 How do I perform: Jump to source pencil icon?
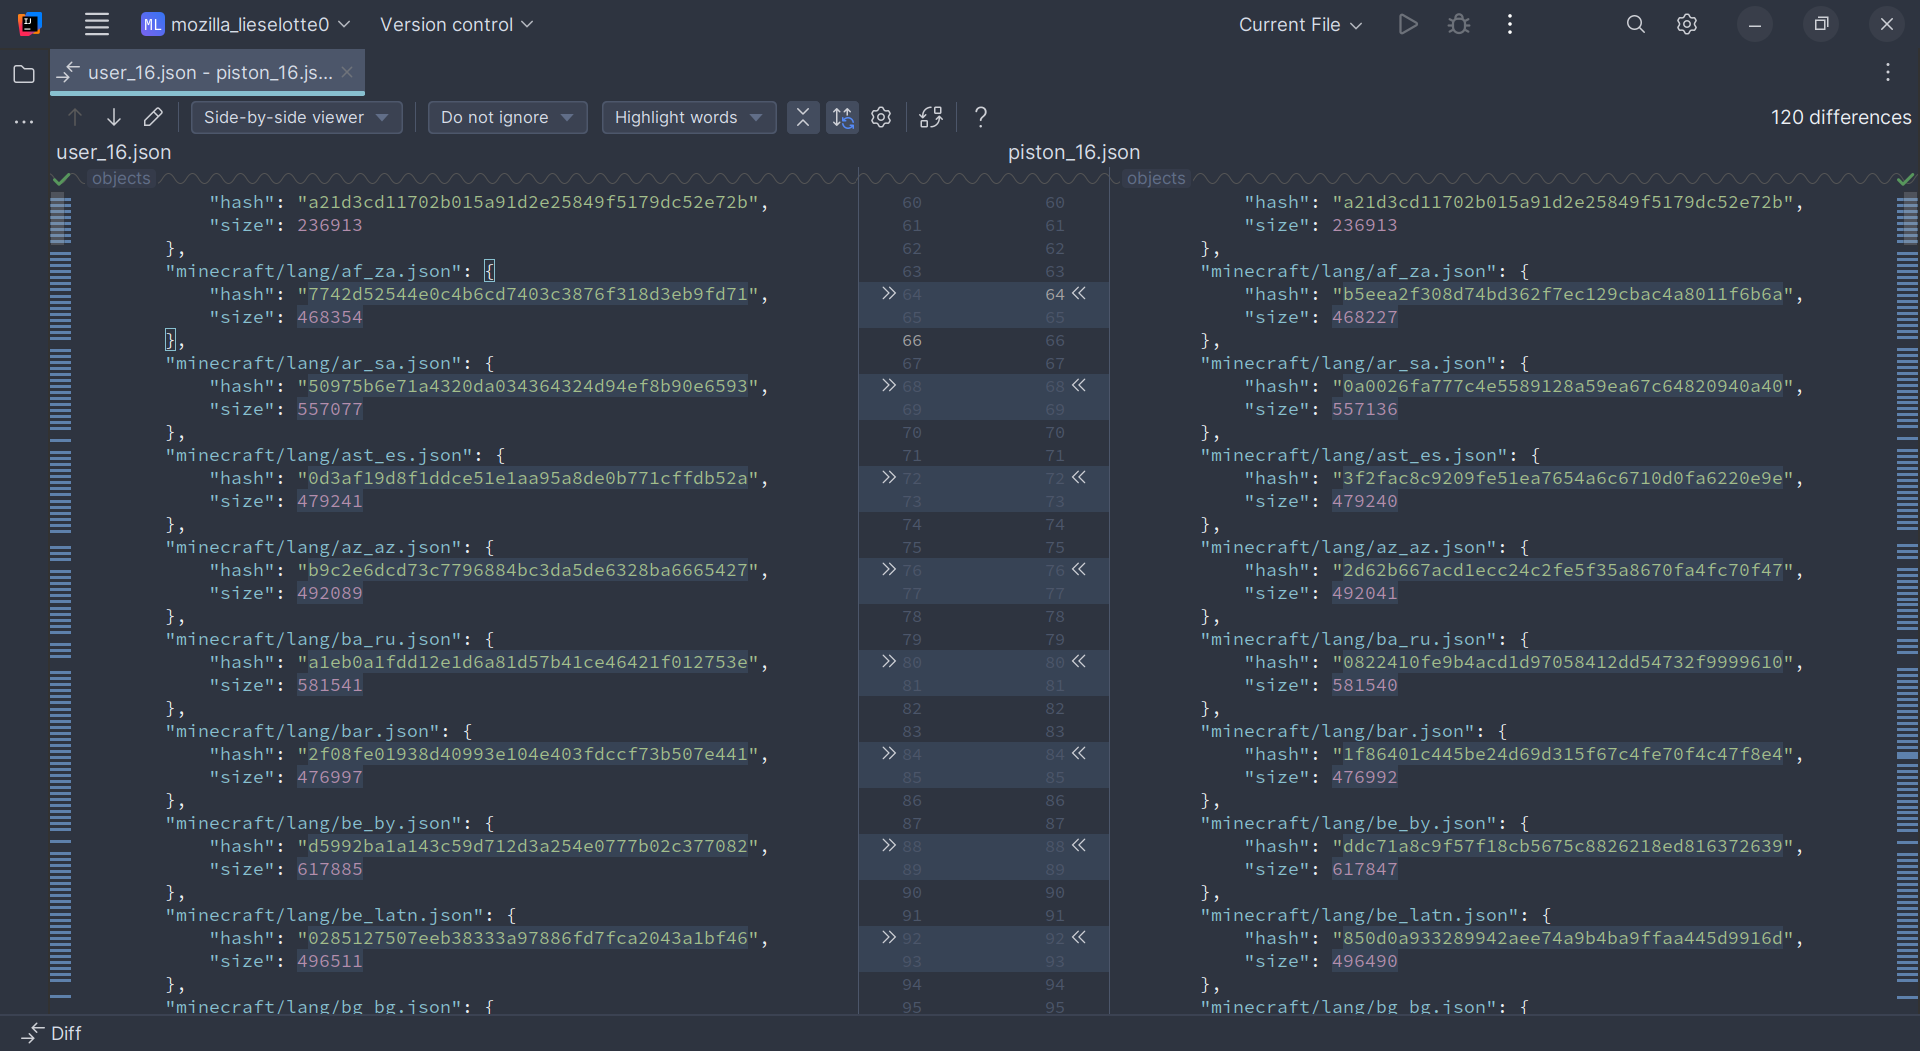click(153, 117)
